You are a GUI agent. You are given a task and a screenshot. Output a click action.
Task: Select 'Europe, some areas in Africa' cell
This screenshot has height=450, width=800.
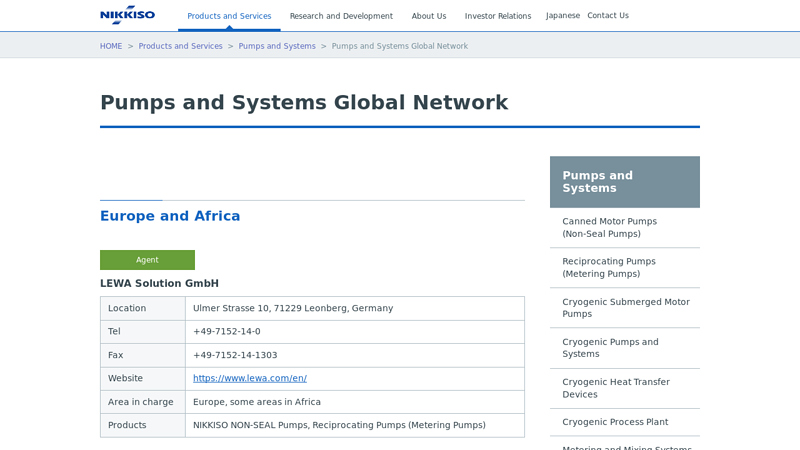[x=355, y=402]
